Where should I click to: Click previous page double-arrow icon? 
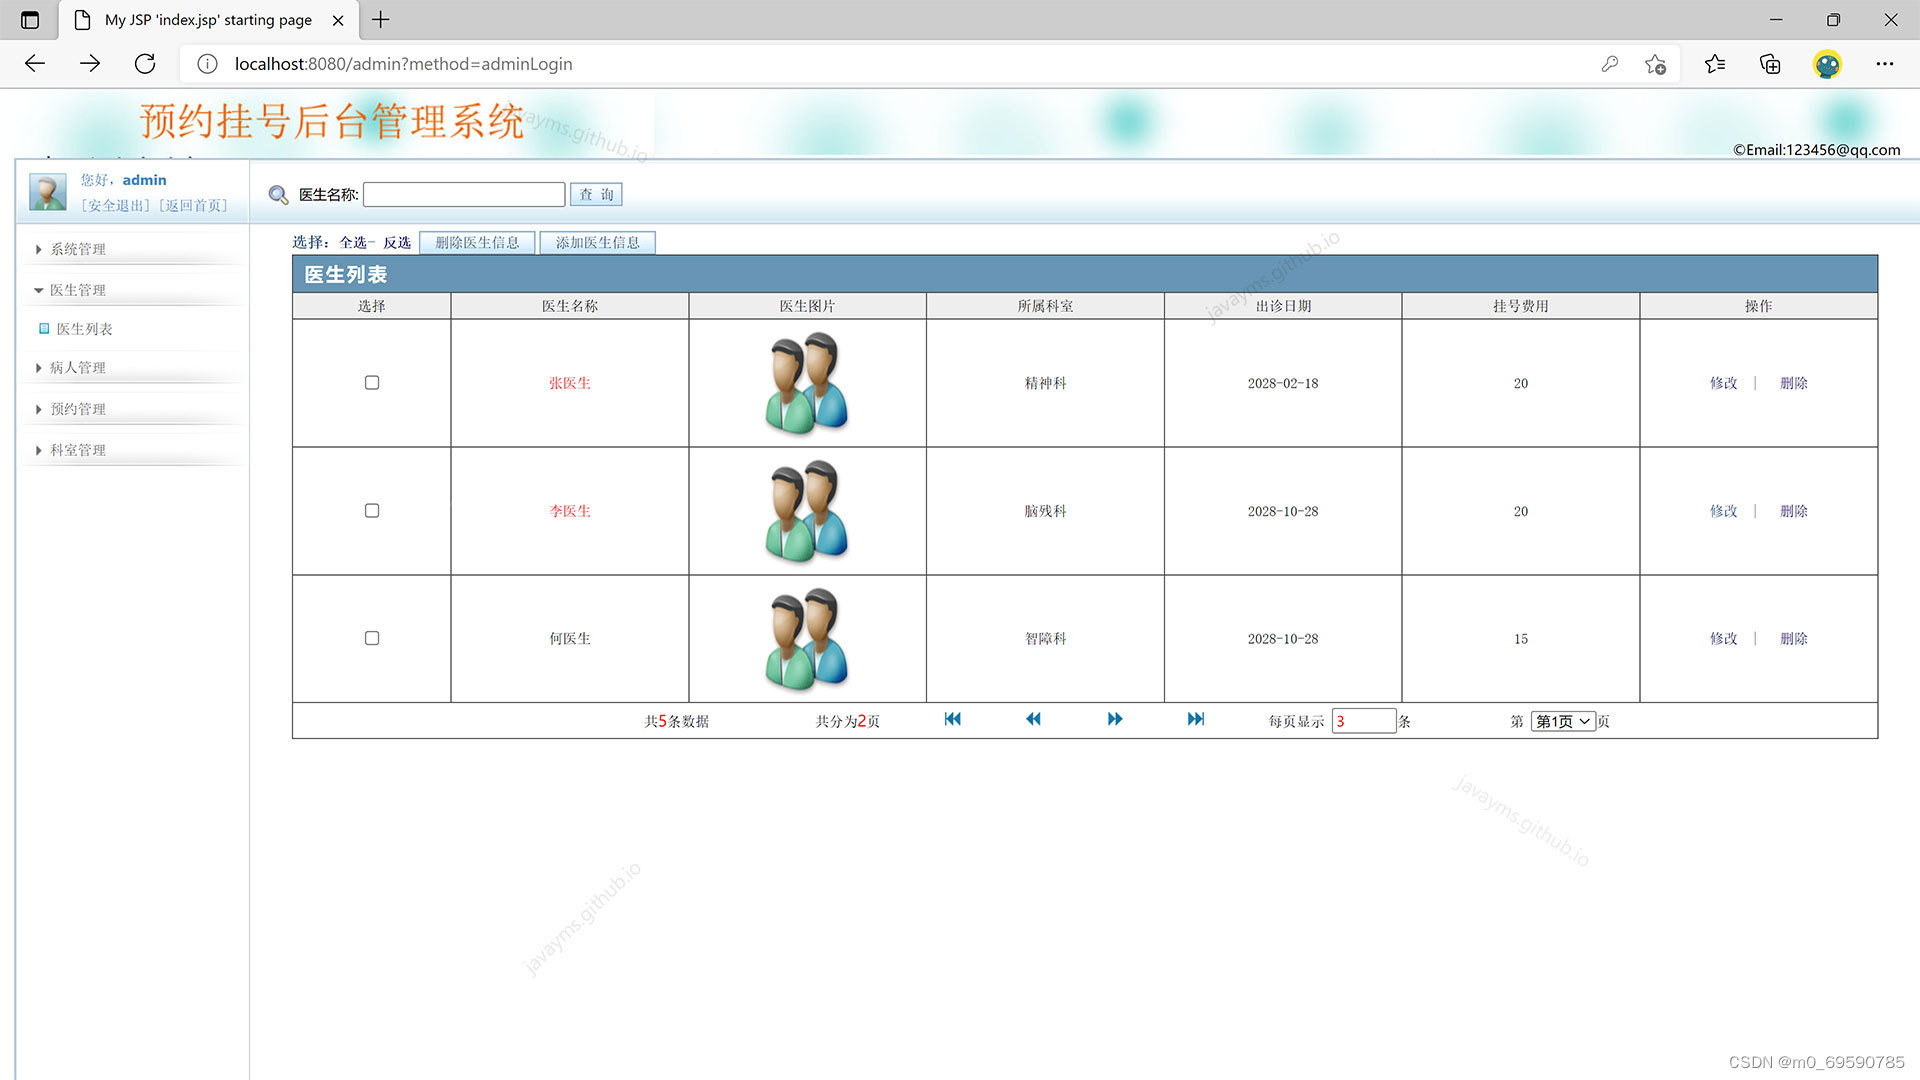[x=1033, y=719]
